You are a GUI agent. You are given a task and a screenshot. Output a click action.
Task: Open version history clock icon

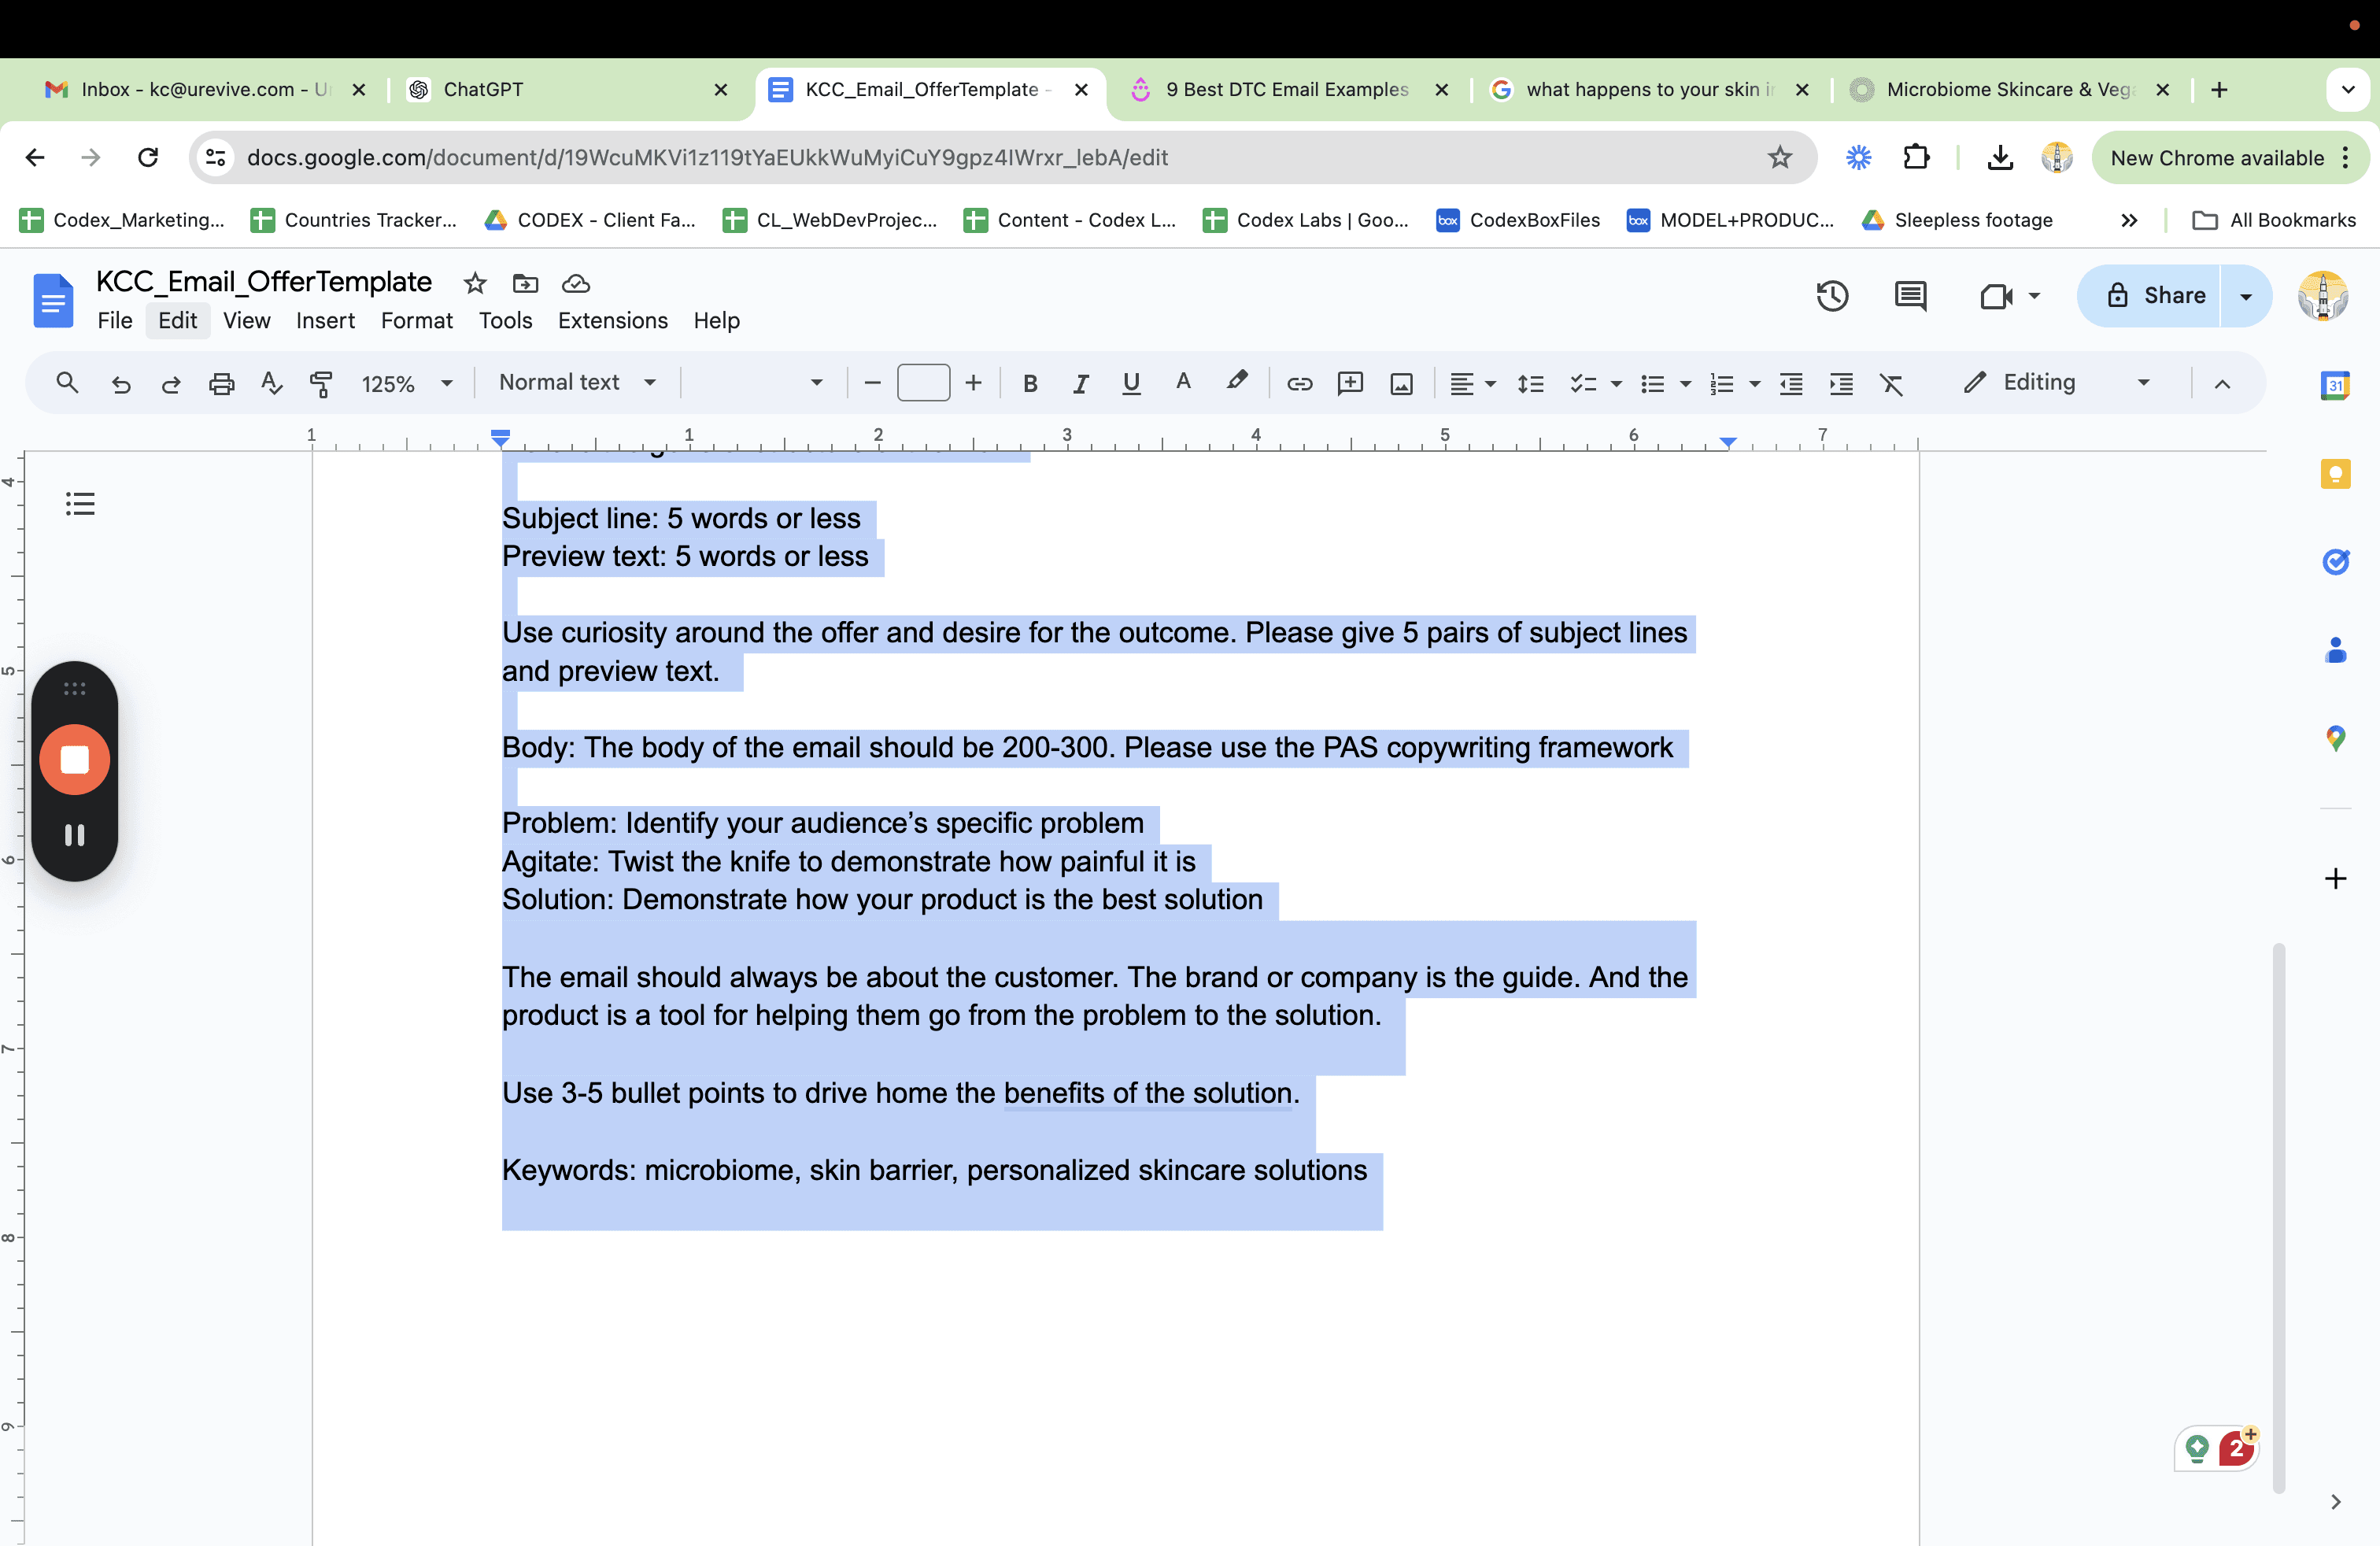(x=1832, y=296)
